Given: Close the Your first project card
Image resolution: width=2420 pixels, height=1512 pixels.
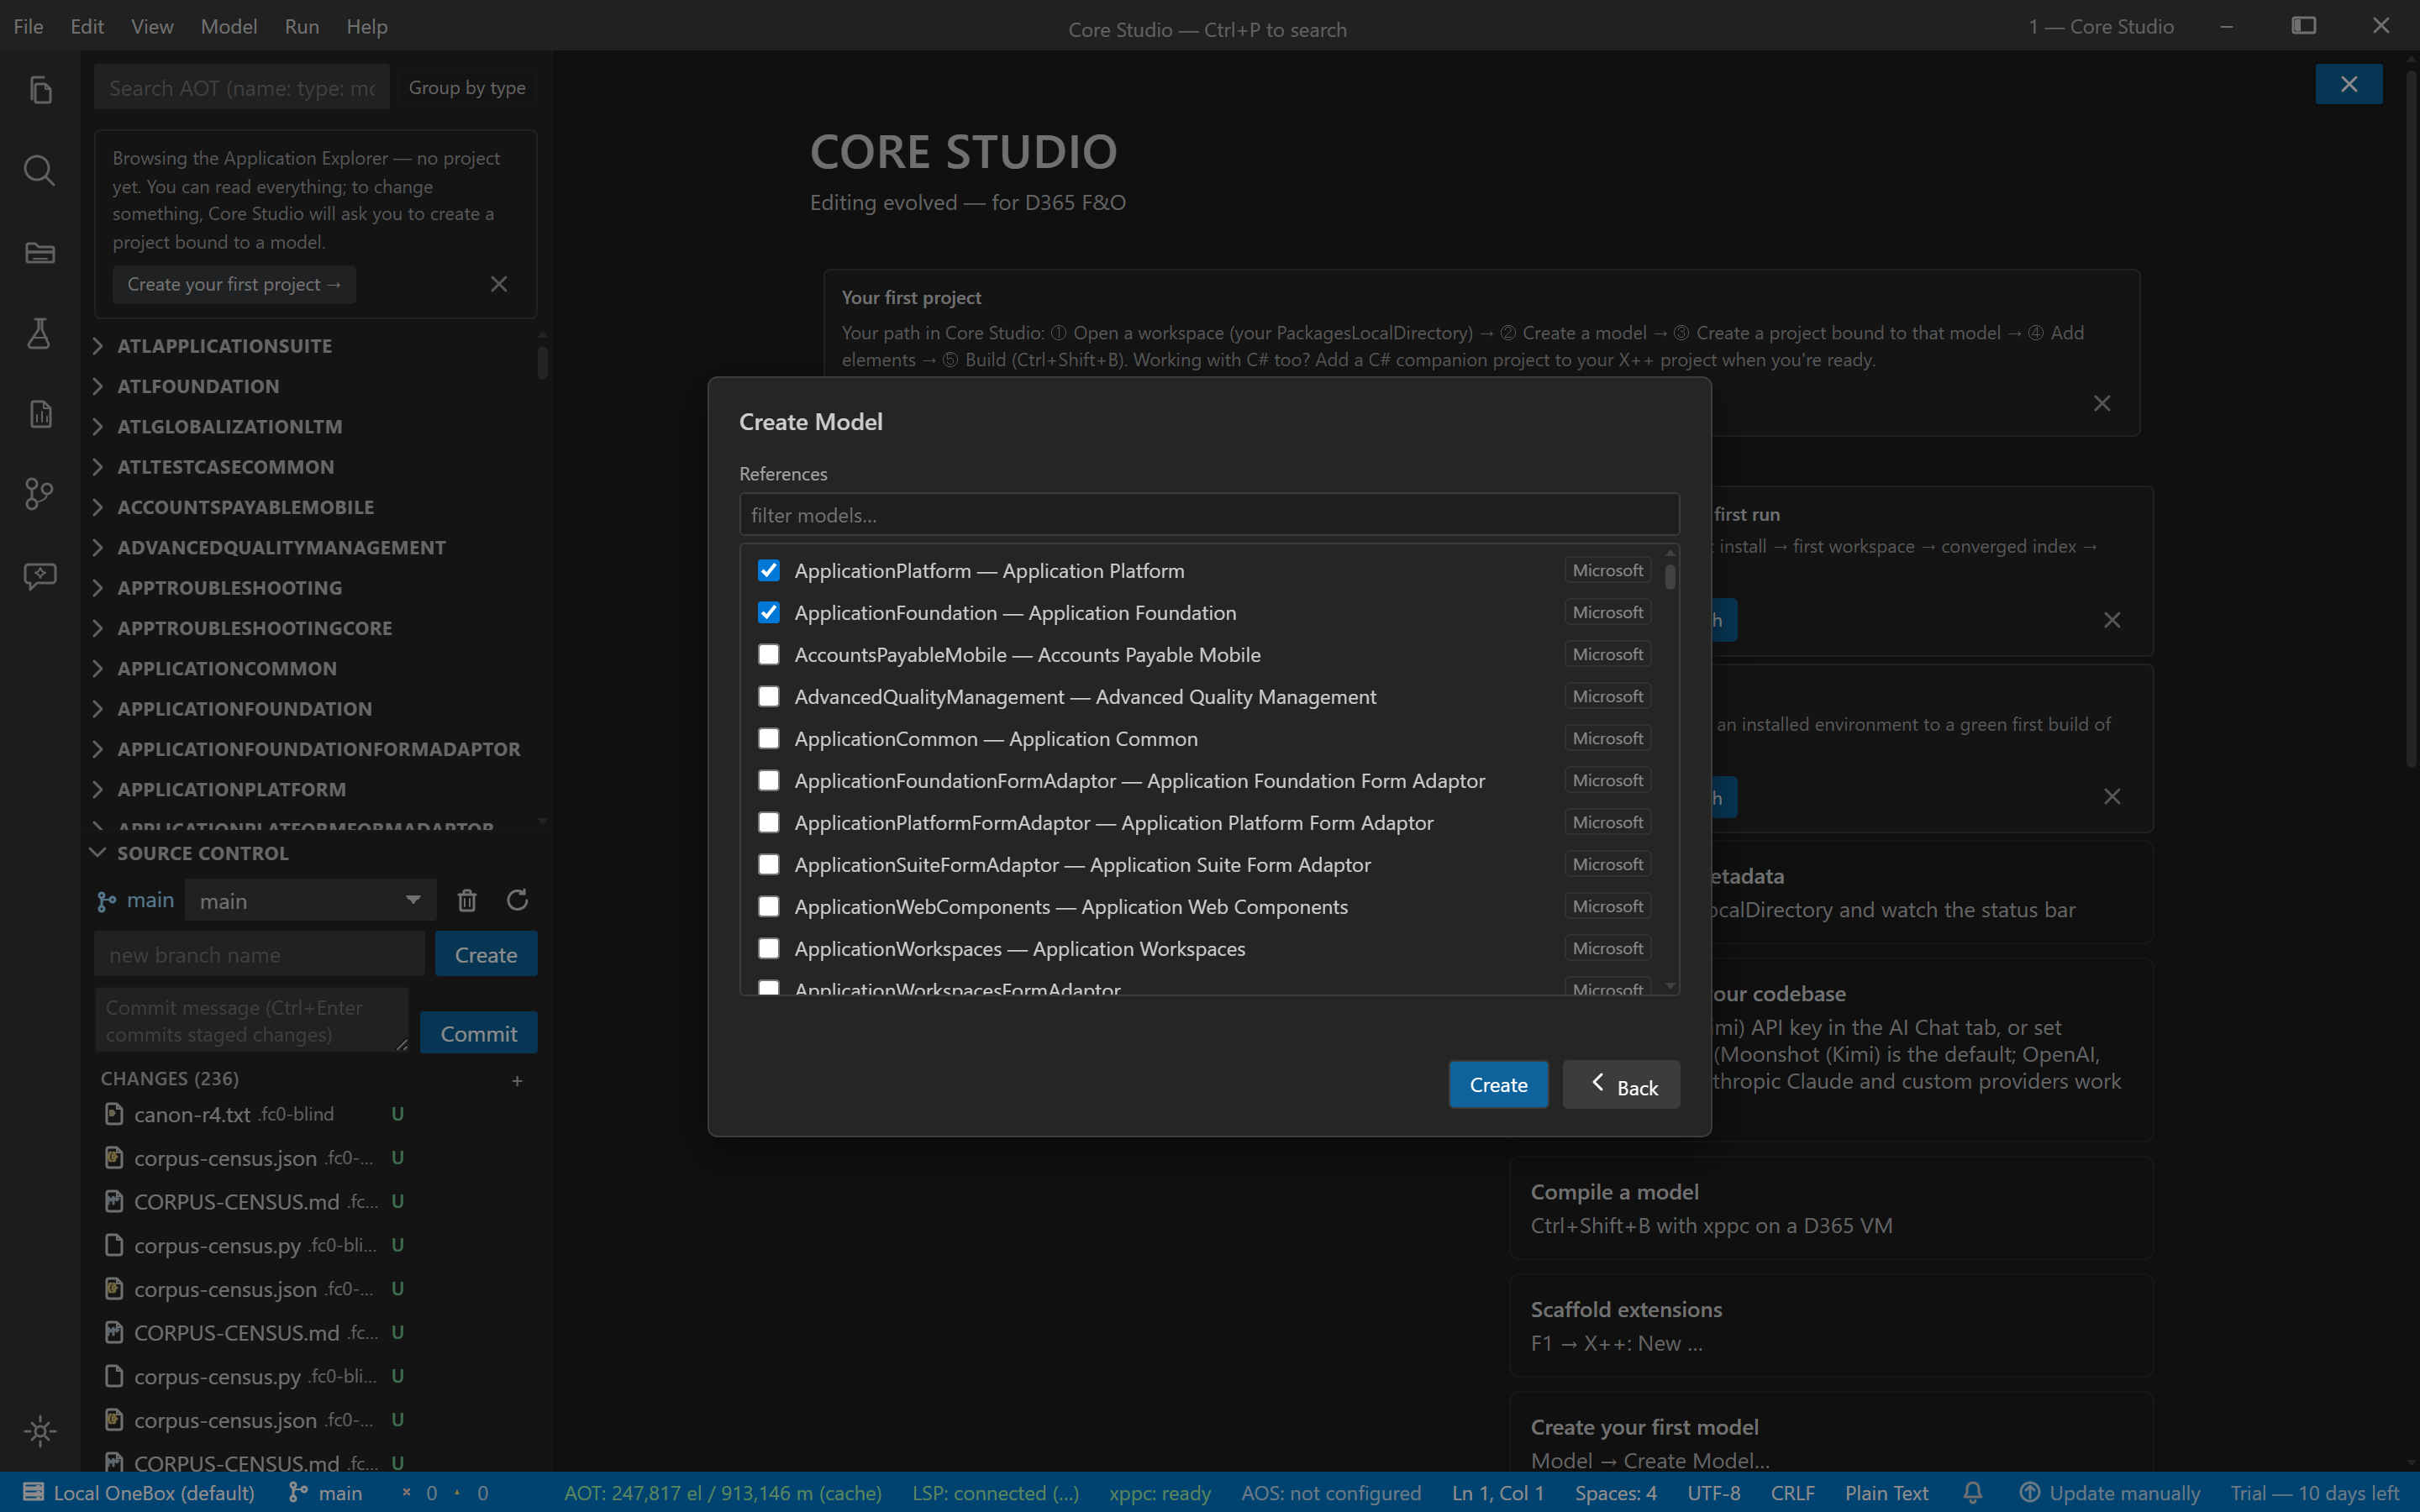Looking at the screenshot, I should [x=2102, y=403].
